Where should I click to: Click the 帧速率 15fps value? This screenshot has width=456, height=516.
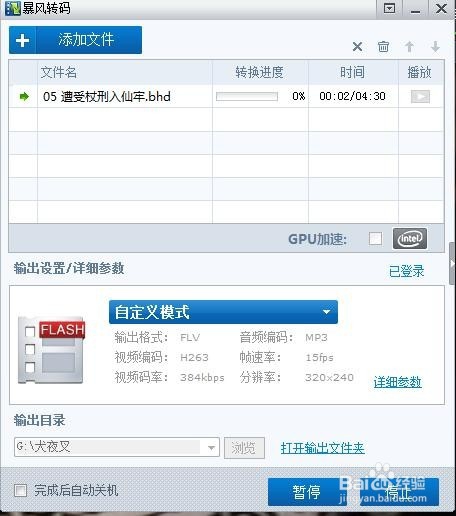319,358
